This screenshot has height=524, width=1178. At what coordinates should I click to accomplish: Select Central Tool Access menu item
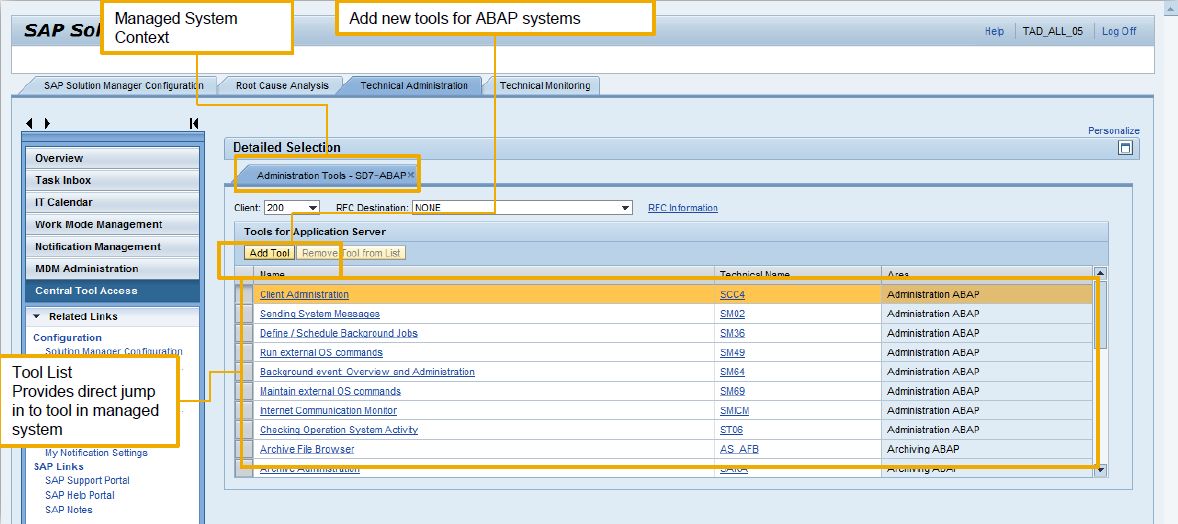pos(112,290)
